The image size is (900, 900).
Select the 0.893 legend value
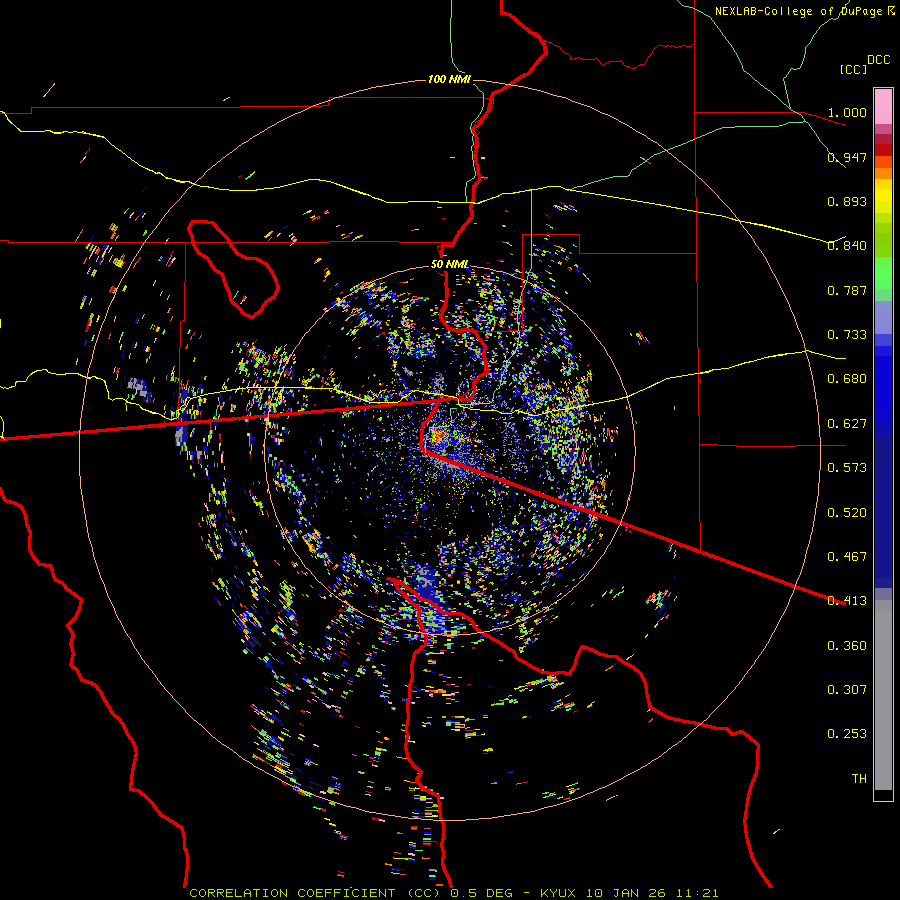pyautogui.click(x=847, y=201)
